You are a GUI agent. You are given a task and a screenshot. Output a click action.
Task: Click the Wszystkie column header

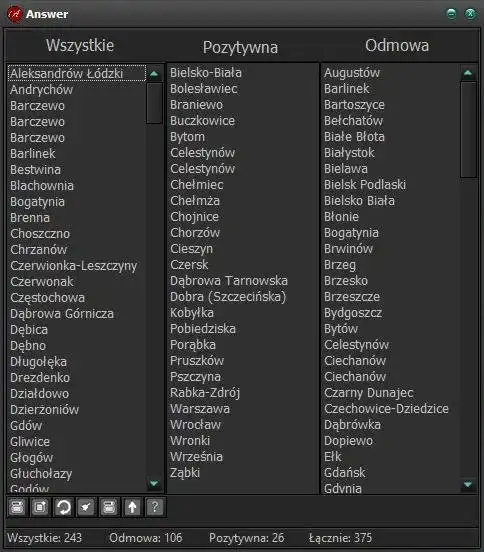[x=80, y=45]
